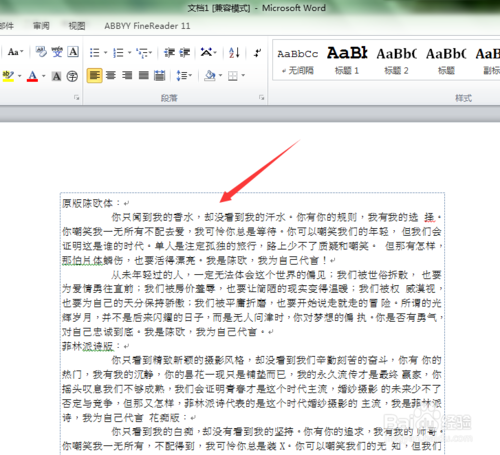
Task: Open the Paragraph (段落) dialog launcher
Action: pos(261,98)
